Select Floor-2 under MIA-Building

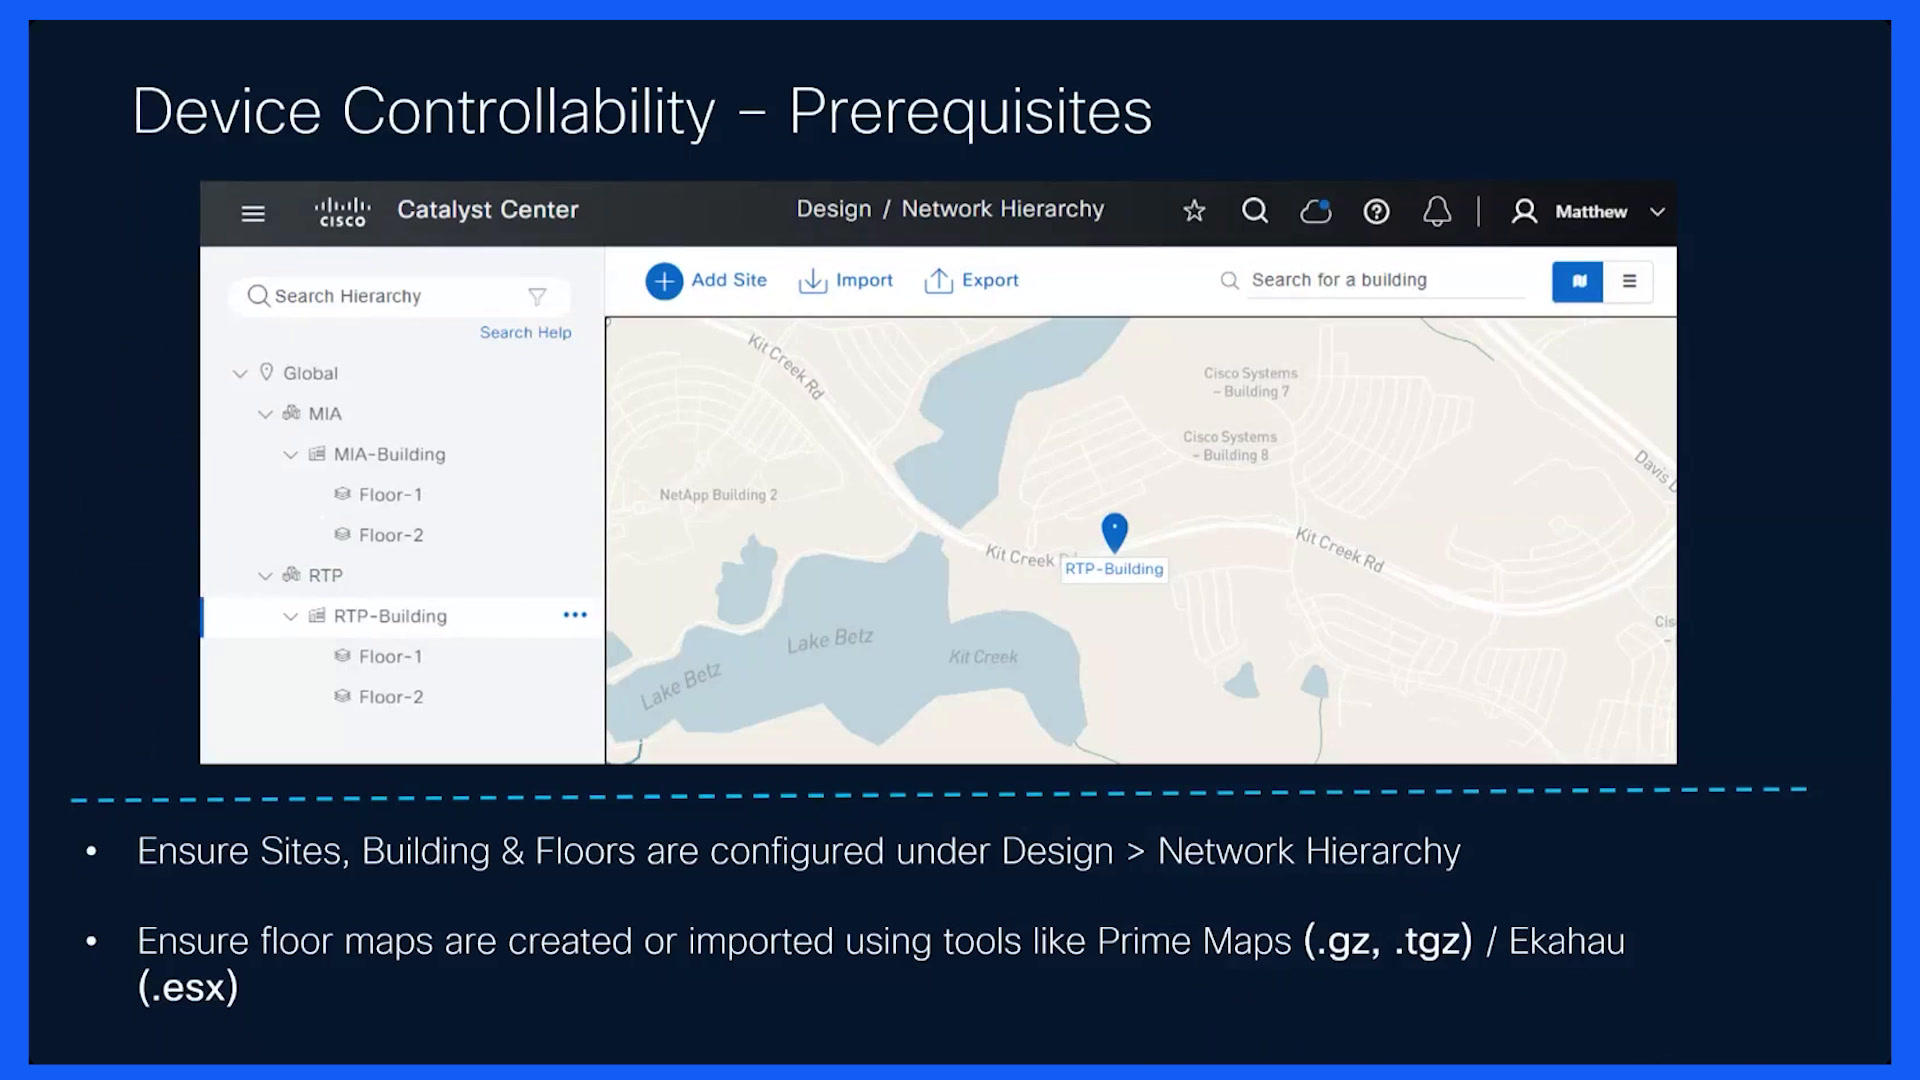click(391, 535)
